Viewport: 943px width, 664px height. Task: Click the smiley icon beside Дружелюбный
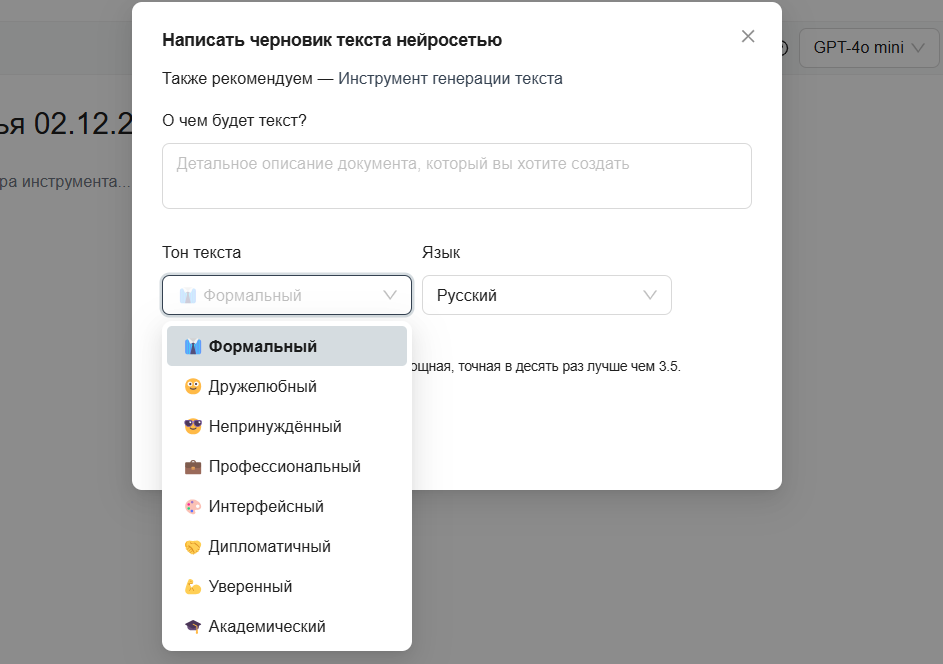click(x=192, y=386)
